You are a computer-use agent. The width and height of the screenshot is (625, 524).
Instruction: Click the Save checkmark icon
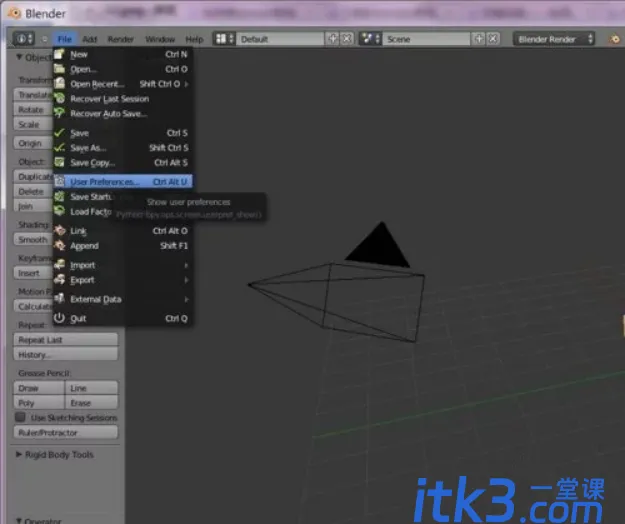[59, 132]
